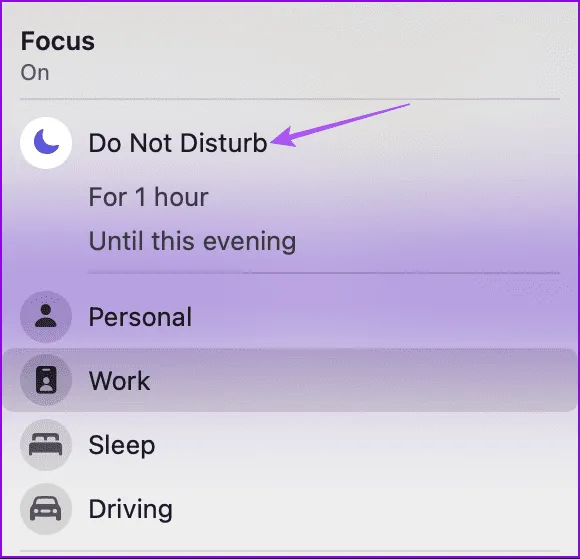The height and width of the screenshot is (559, 580).
Task: Click the Focus heading at the top
Action: click(x=58, y=41)
